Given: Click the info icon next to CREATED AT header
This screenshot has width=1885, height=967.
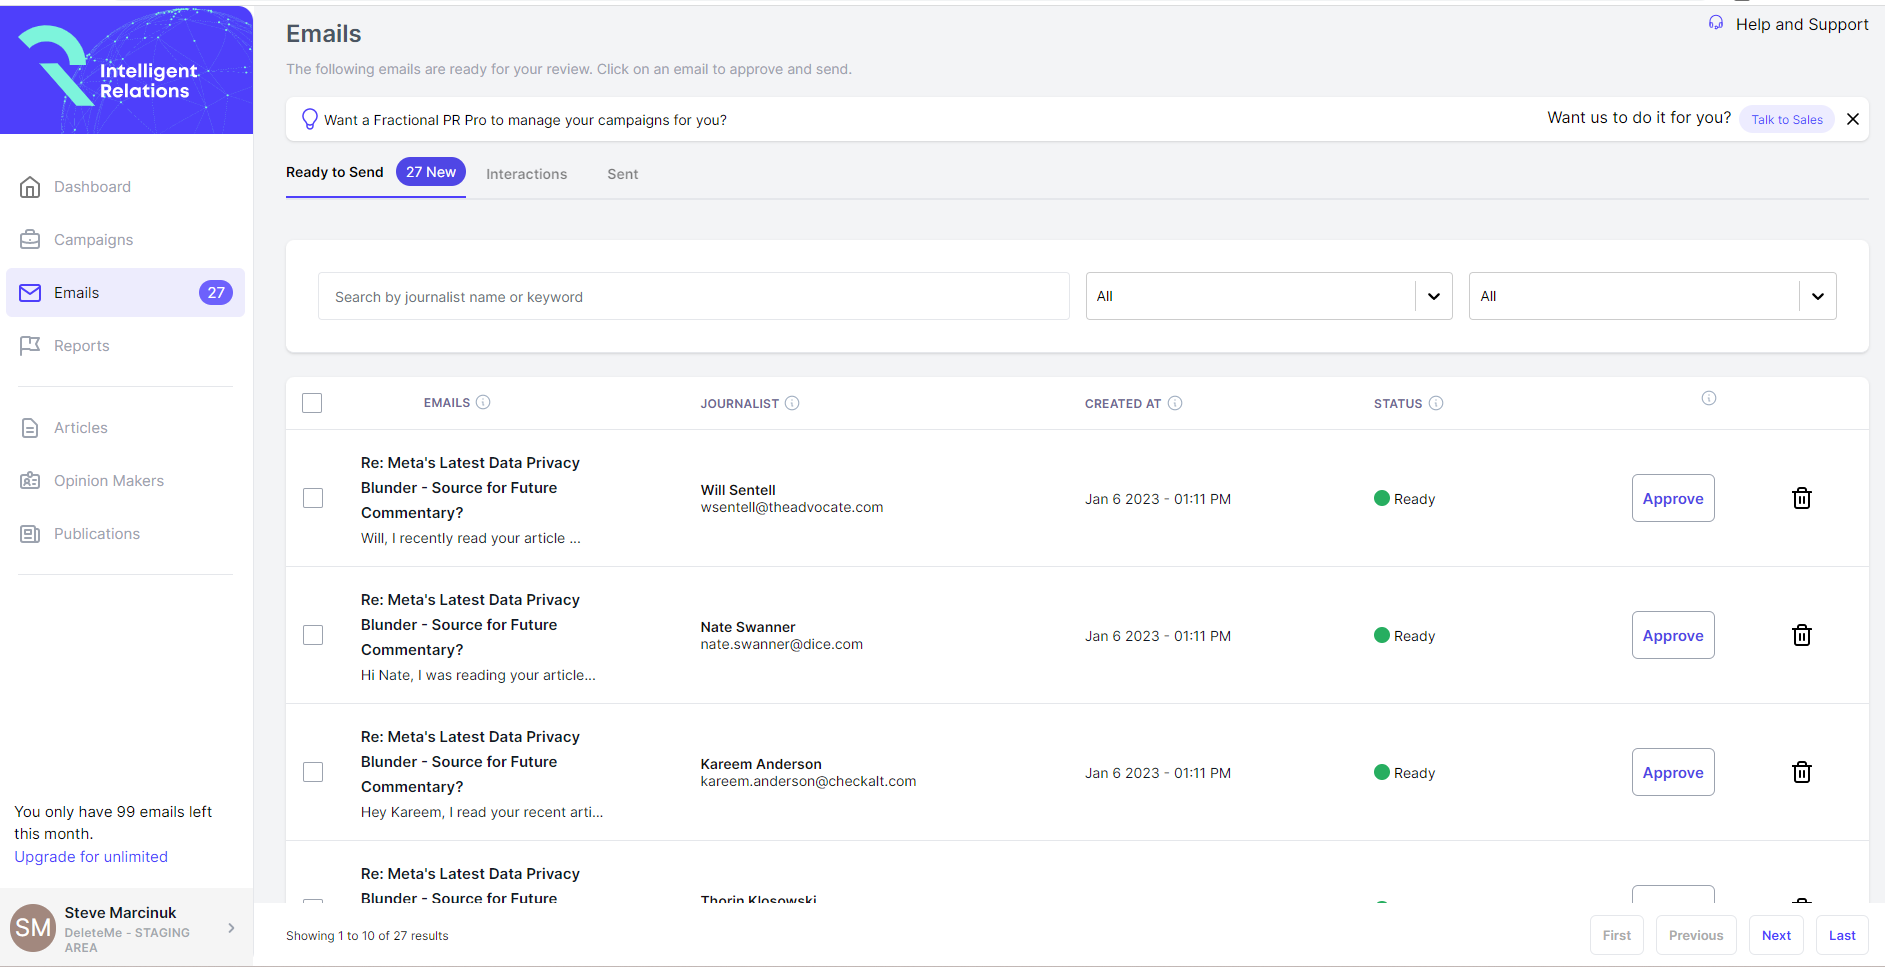Looking at the screenshot, I should 1175,403.
